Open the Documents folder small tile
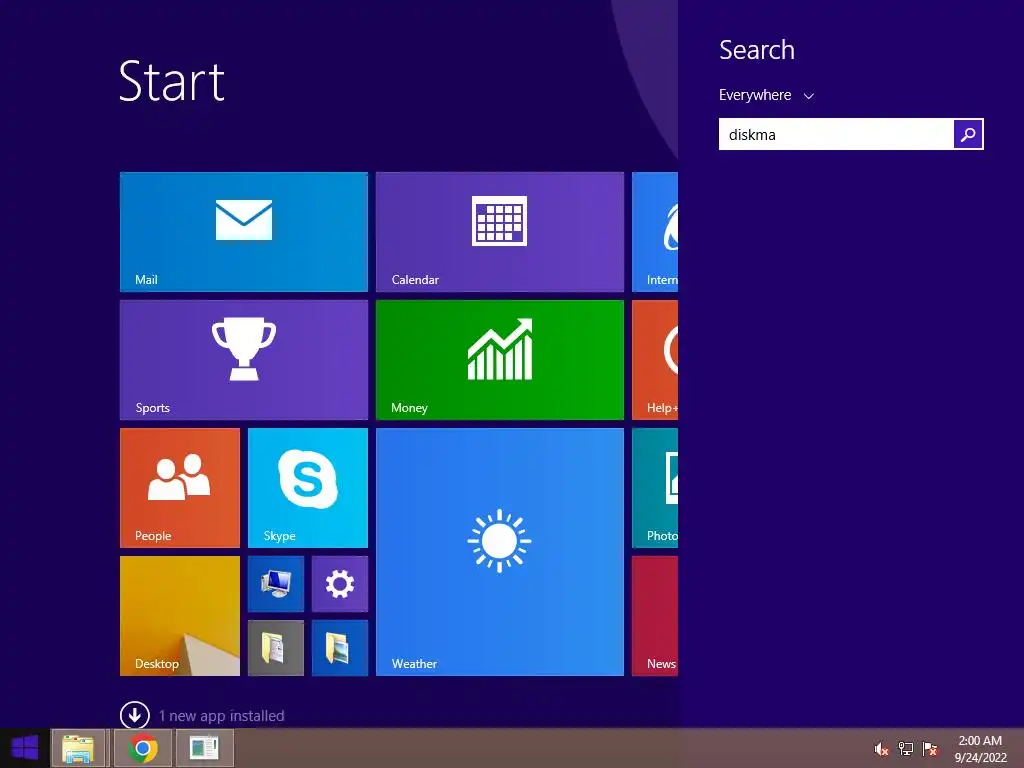 point(276,648)
